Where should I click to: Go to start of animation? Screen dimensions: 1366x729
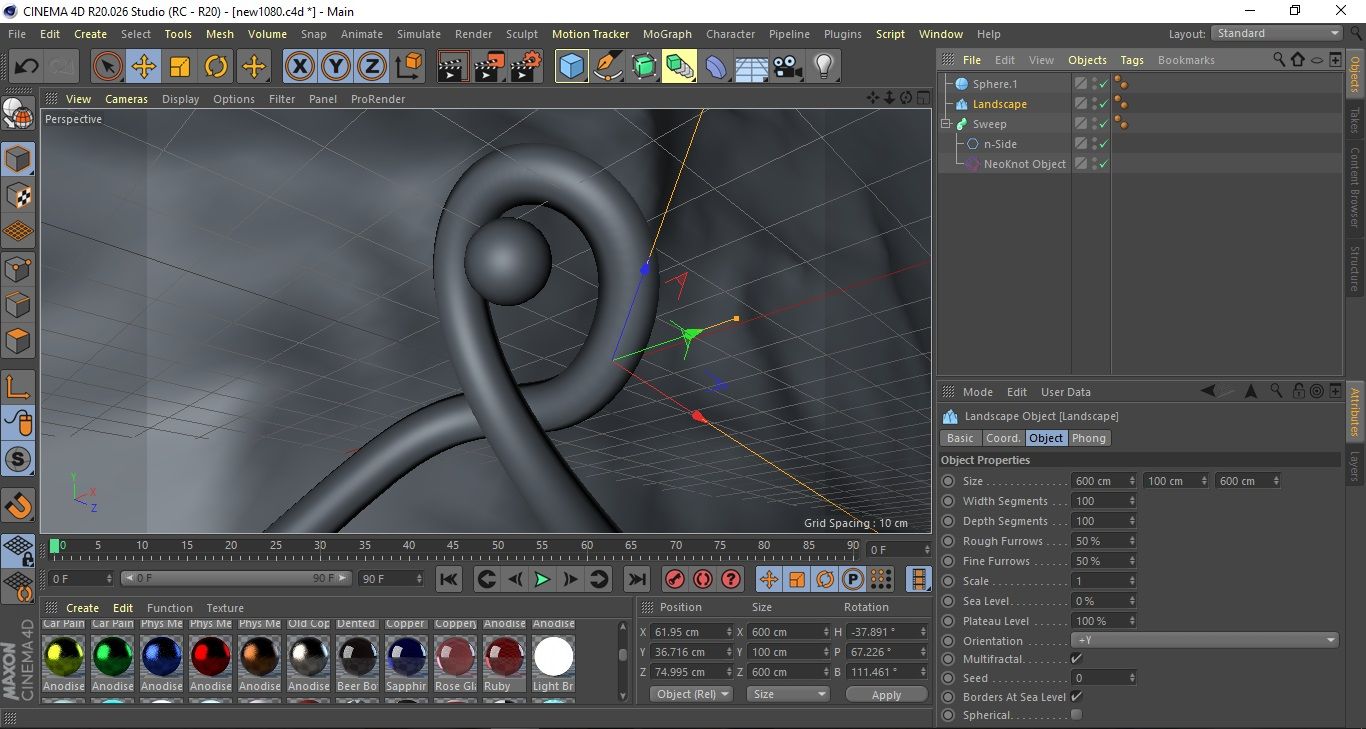(449, 579)
